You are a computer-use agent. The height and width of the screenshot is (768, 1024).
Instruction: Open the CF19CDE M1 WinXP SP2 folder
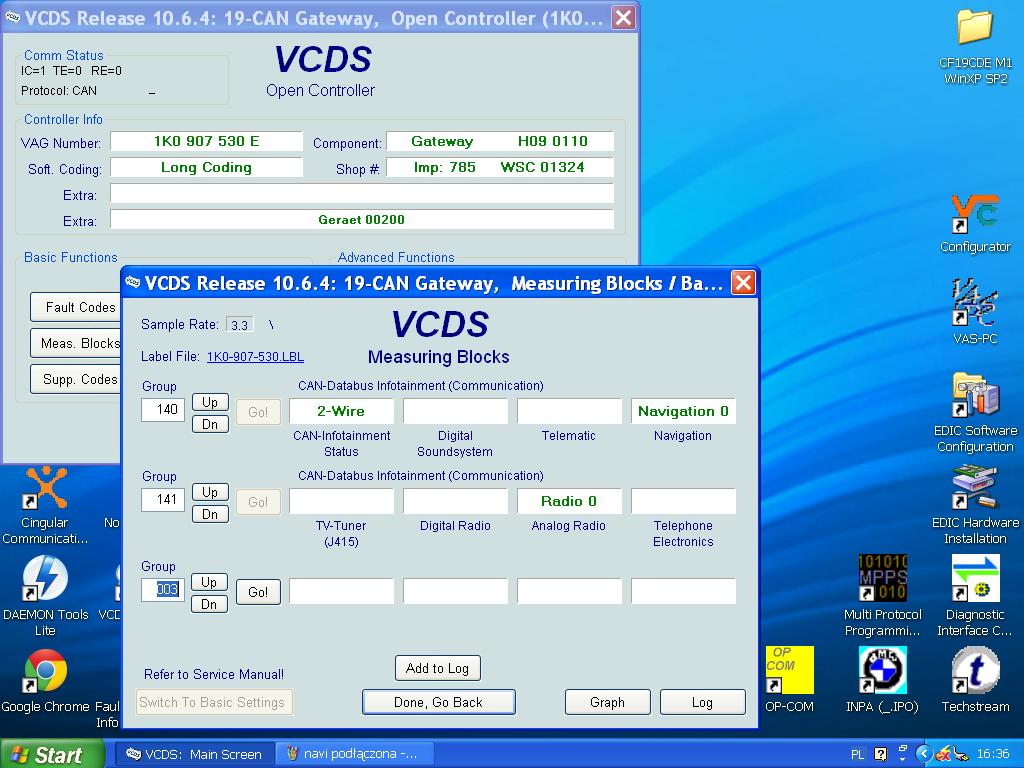tap(975, 47)
